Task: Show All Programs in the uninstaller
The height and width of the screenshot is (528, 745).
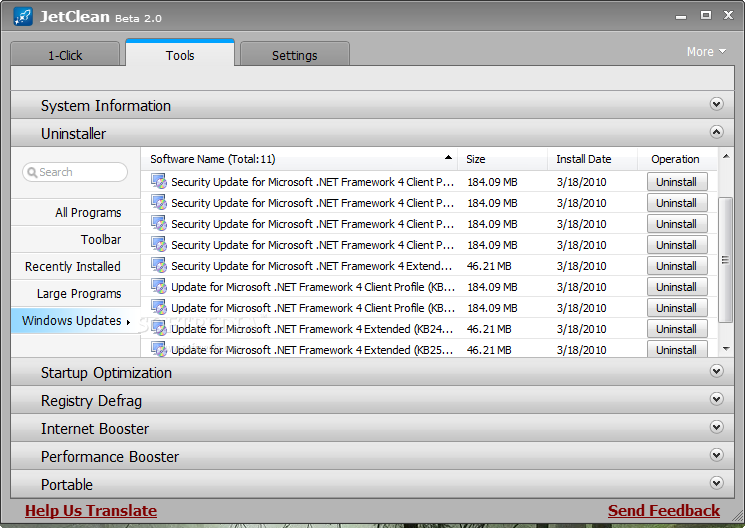Action: click(x=76, y=212)
